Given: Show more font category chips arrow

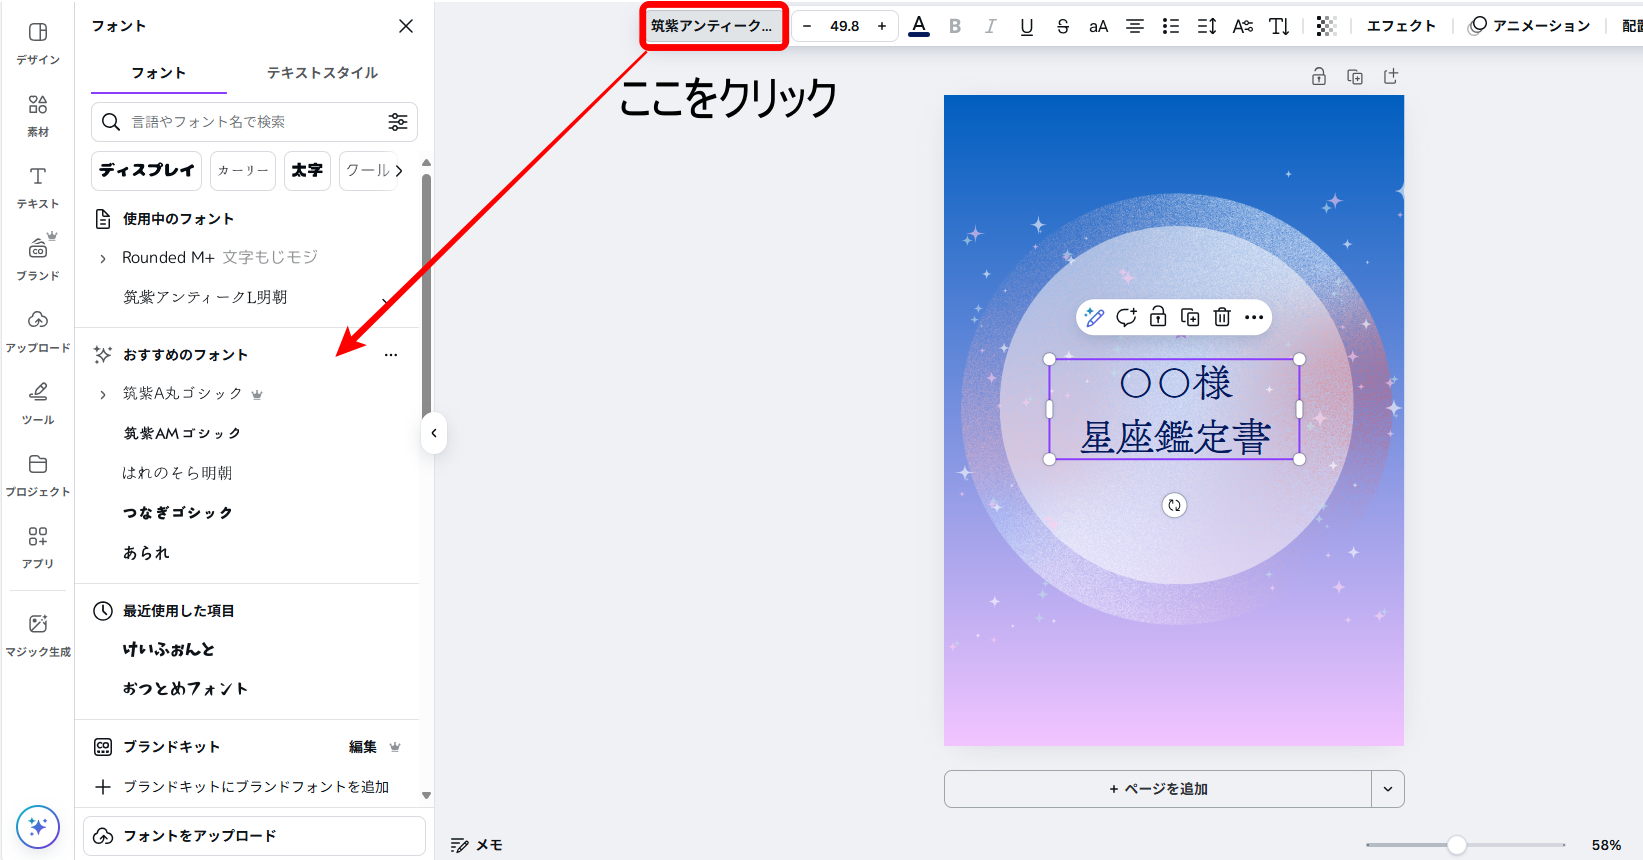Looking at the screenshot, I should pyautogui.click(x=399, y=171).
